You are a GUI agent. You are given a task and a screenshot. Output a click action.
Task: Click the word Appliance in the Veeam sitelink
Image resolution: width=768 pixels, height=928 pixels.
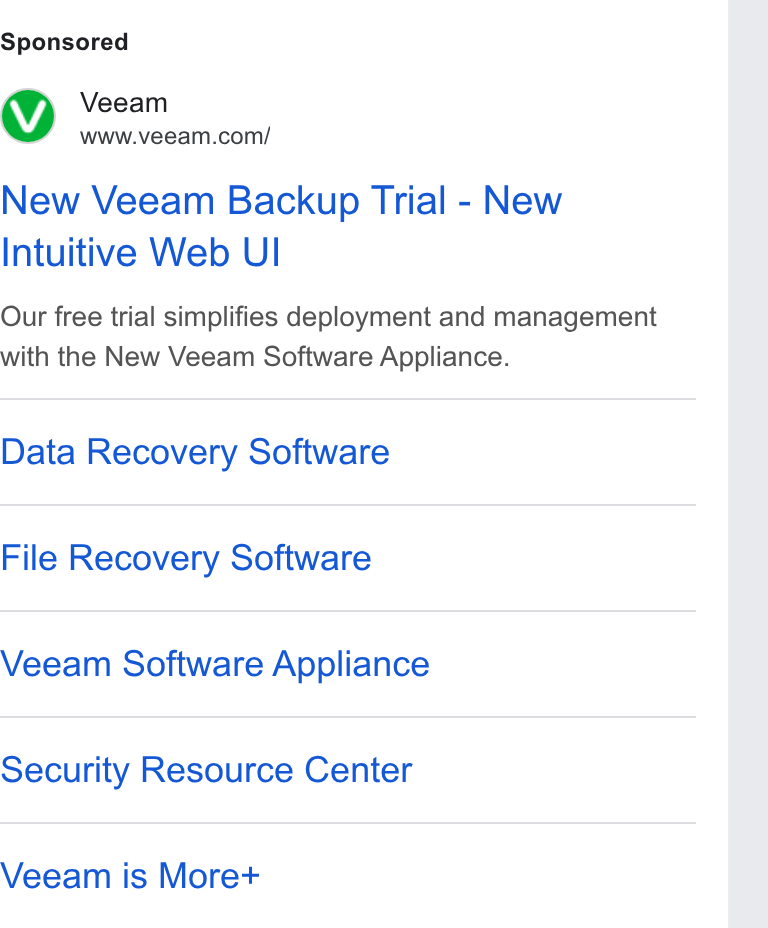point(351,665)
